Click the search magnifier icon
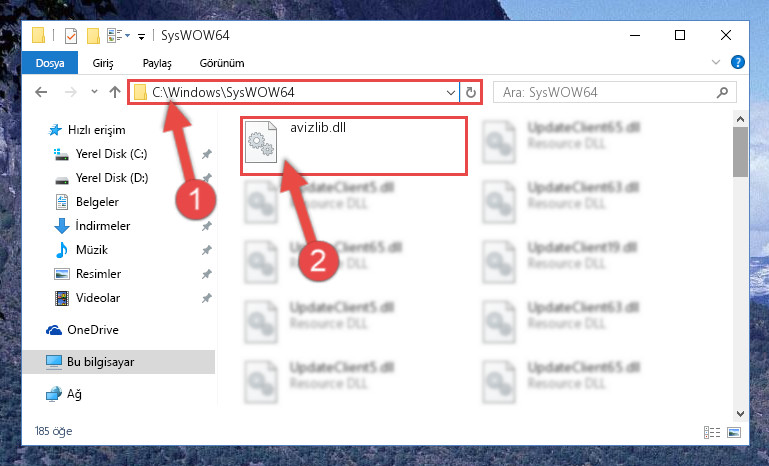Image resolution: width=769 pixels, height=466 pixels. pyautogui.click(x=722, y=92)
